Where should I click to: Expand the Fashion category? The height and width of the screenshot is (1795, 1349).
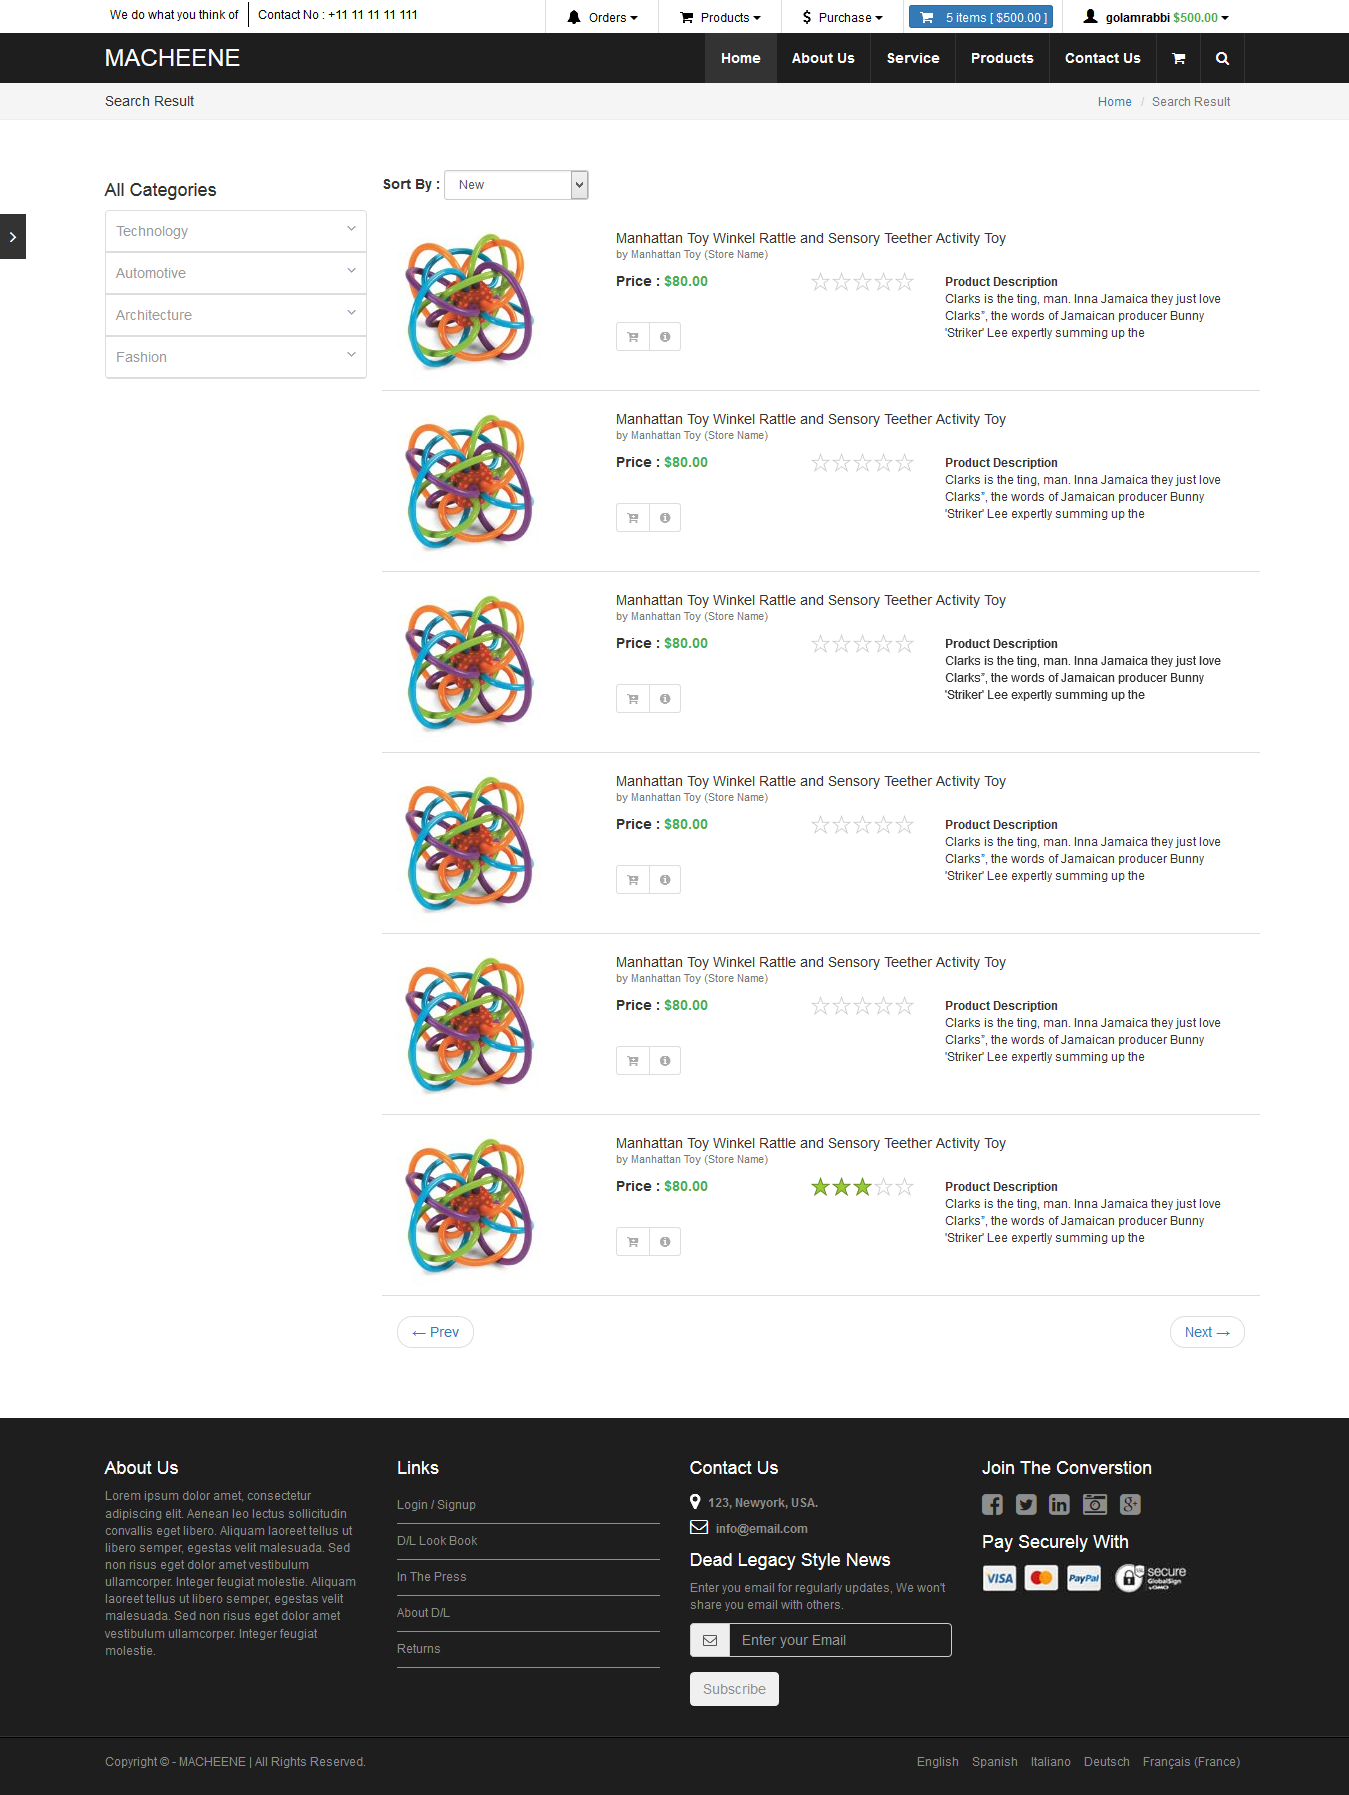[236, 357]
